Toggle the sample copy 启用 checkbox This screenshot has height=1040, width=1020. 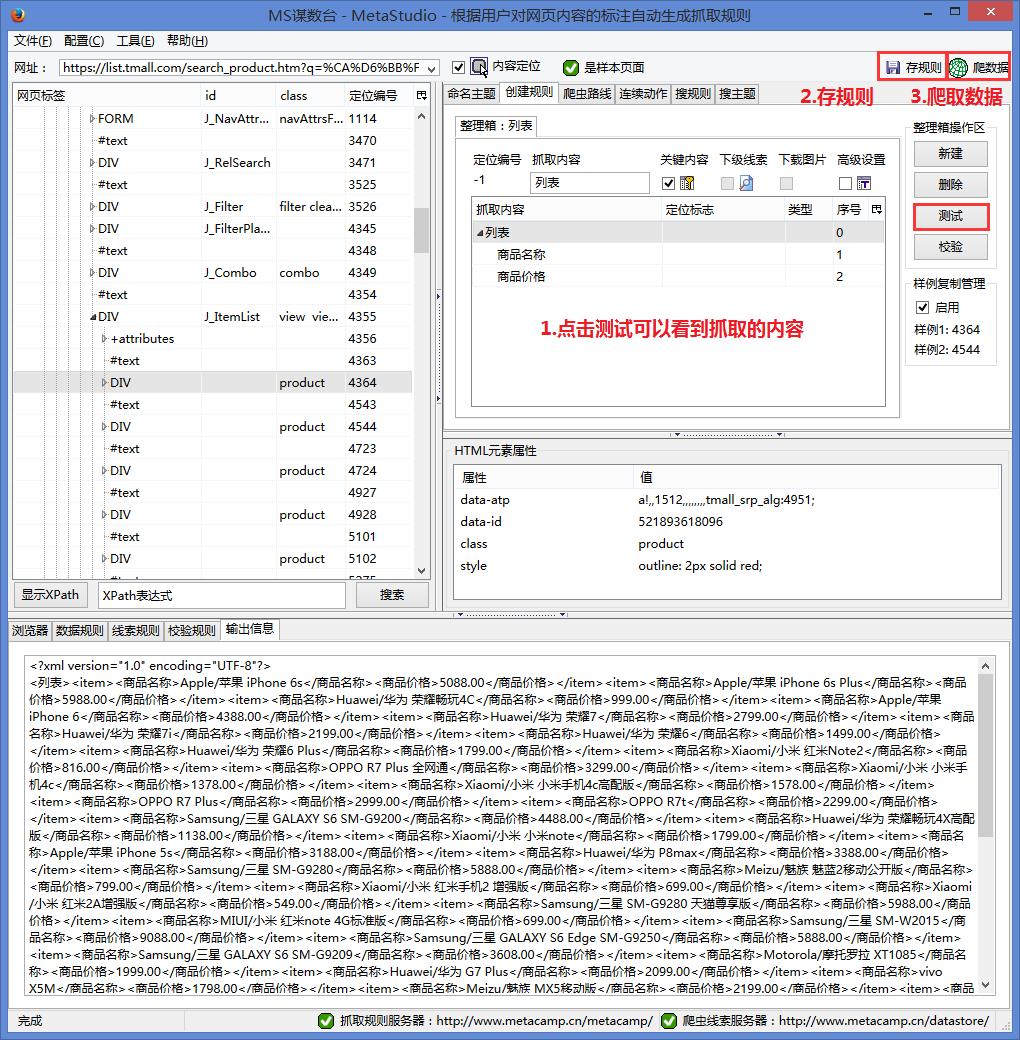point(922,307)
